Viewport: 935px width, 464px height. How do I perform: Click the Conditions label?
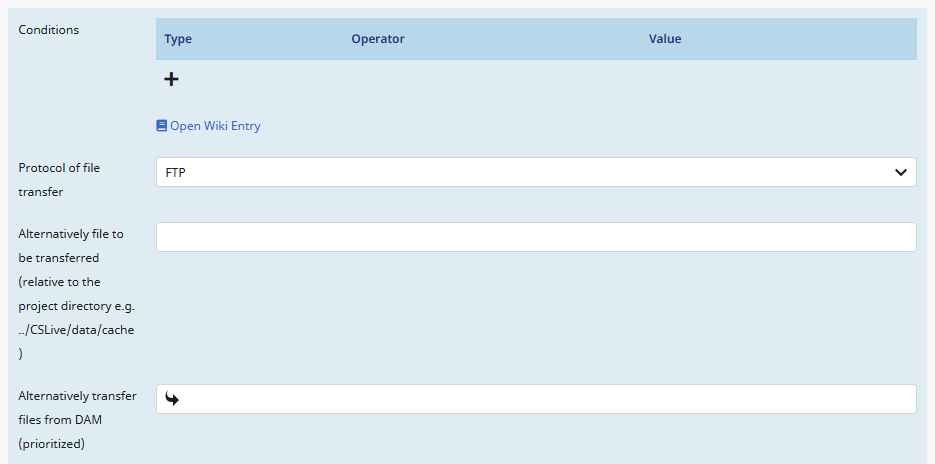tap(49, 30)
